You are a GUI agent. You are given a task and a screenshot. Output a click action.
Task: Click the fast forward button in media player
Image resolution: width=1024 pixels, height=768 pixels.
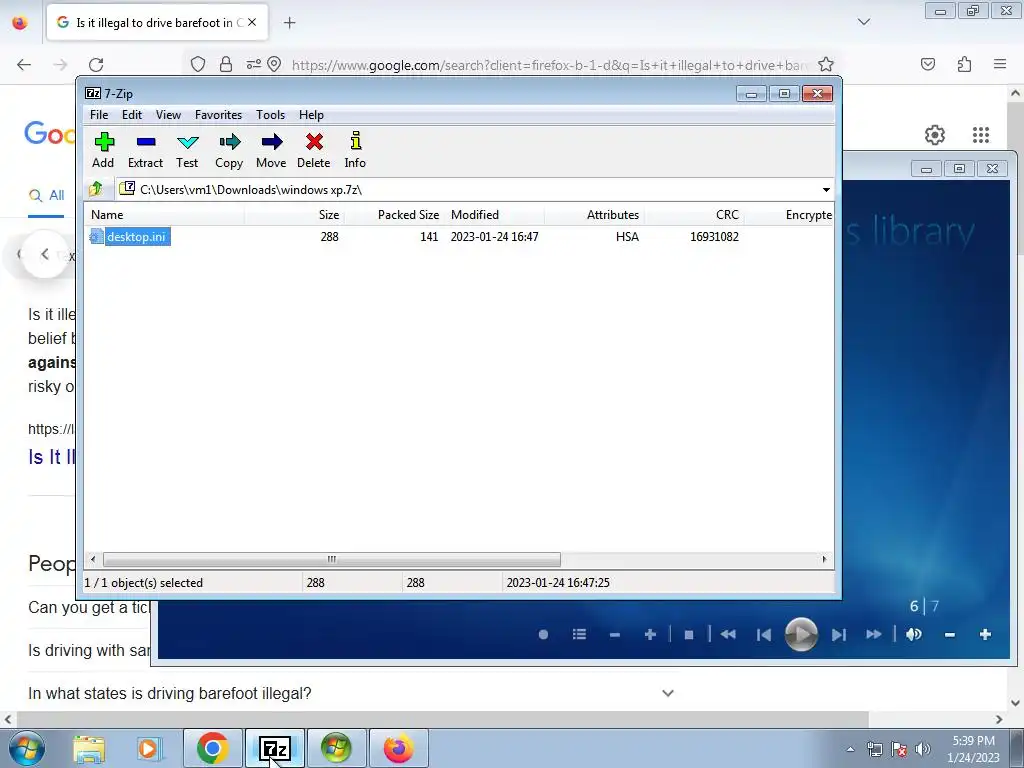[x=874, y=634]
